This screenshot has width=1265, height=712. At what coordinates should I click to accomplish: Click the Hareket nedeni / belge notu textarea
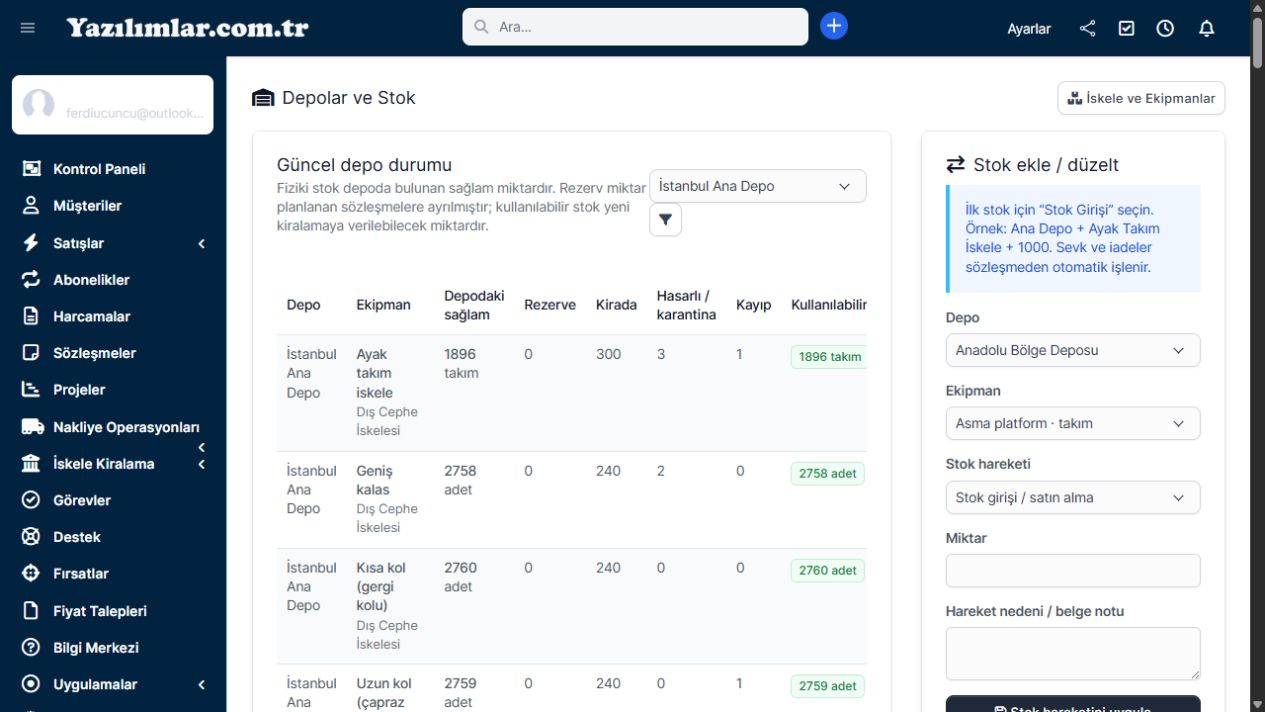point(1073,654)
